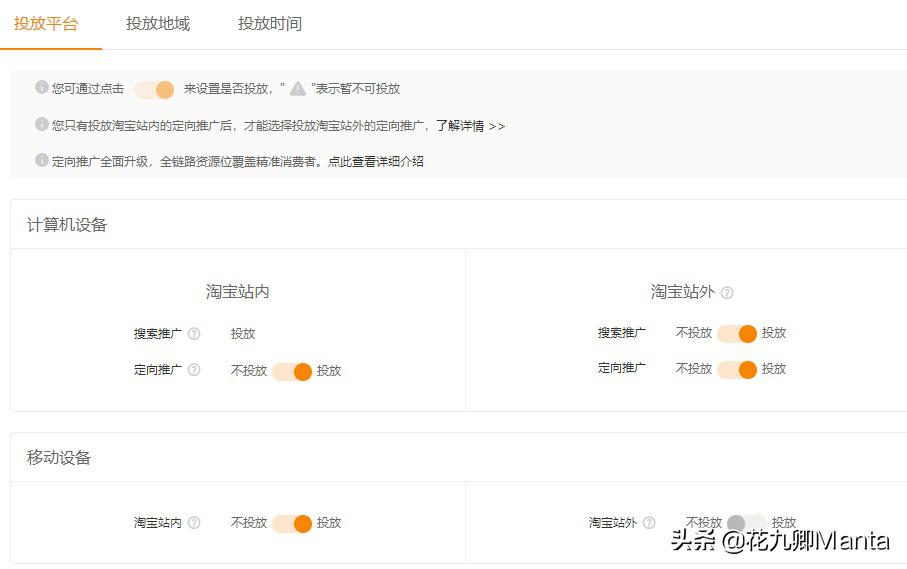Switch to the 投放平台 tab
The height and width of the screenshot is (569, 907).
(46, 24)
